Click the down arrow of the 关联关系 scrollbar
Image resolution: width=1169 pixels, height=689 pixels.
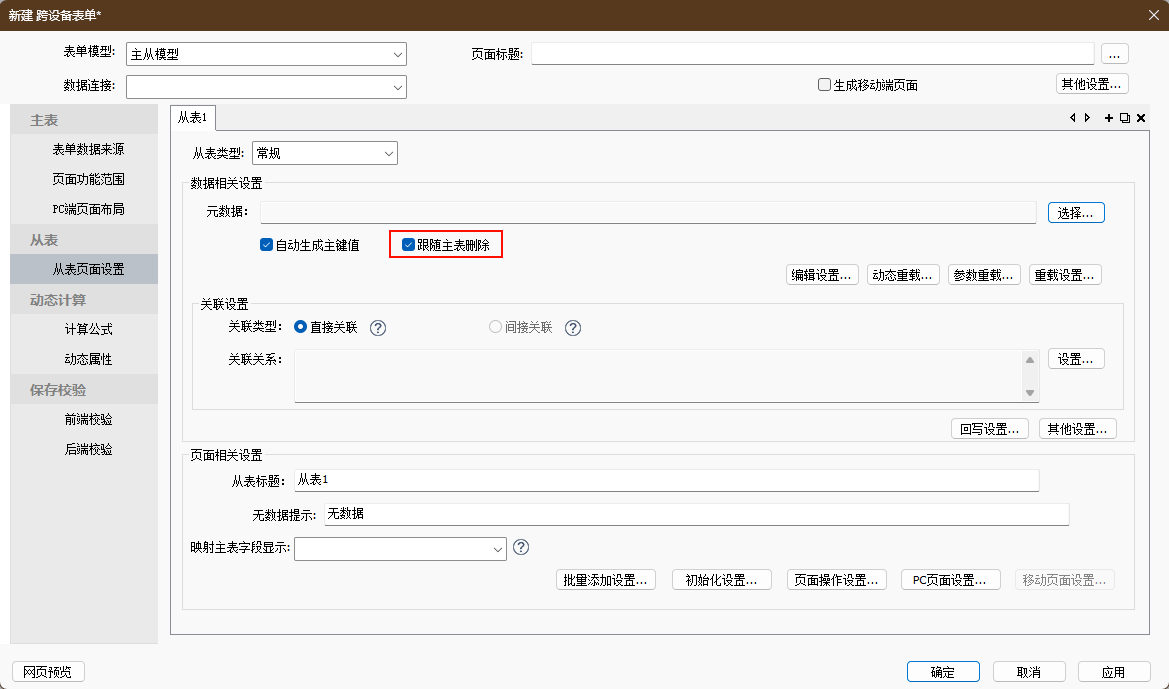pos(1029,393)
